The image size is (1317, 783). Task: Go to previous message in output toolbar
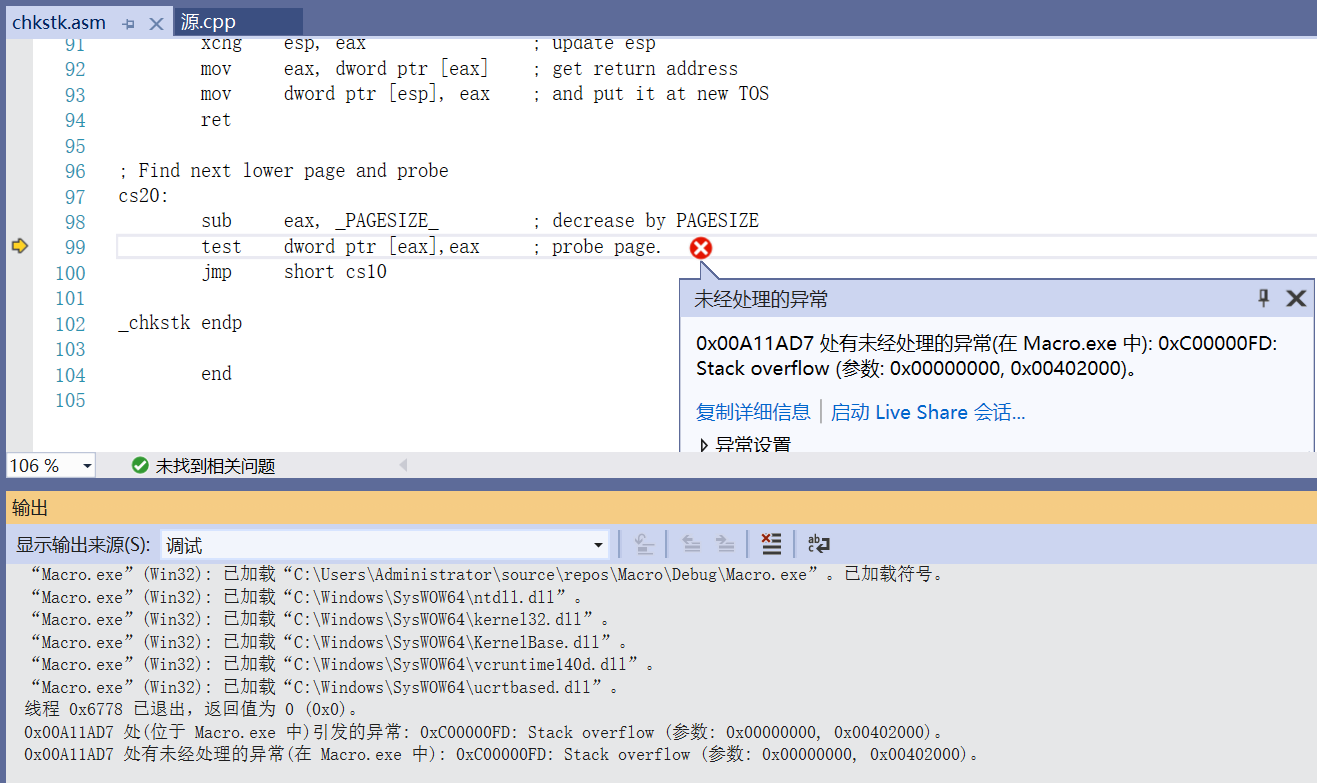coord(691,544)
